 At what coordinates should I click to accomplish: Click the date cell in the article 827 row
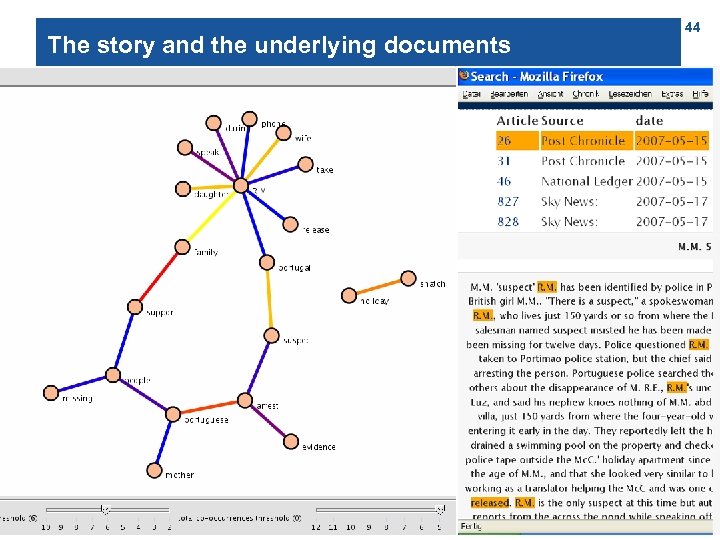pos(671,201)
